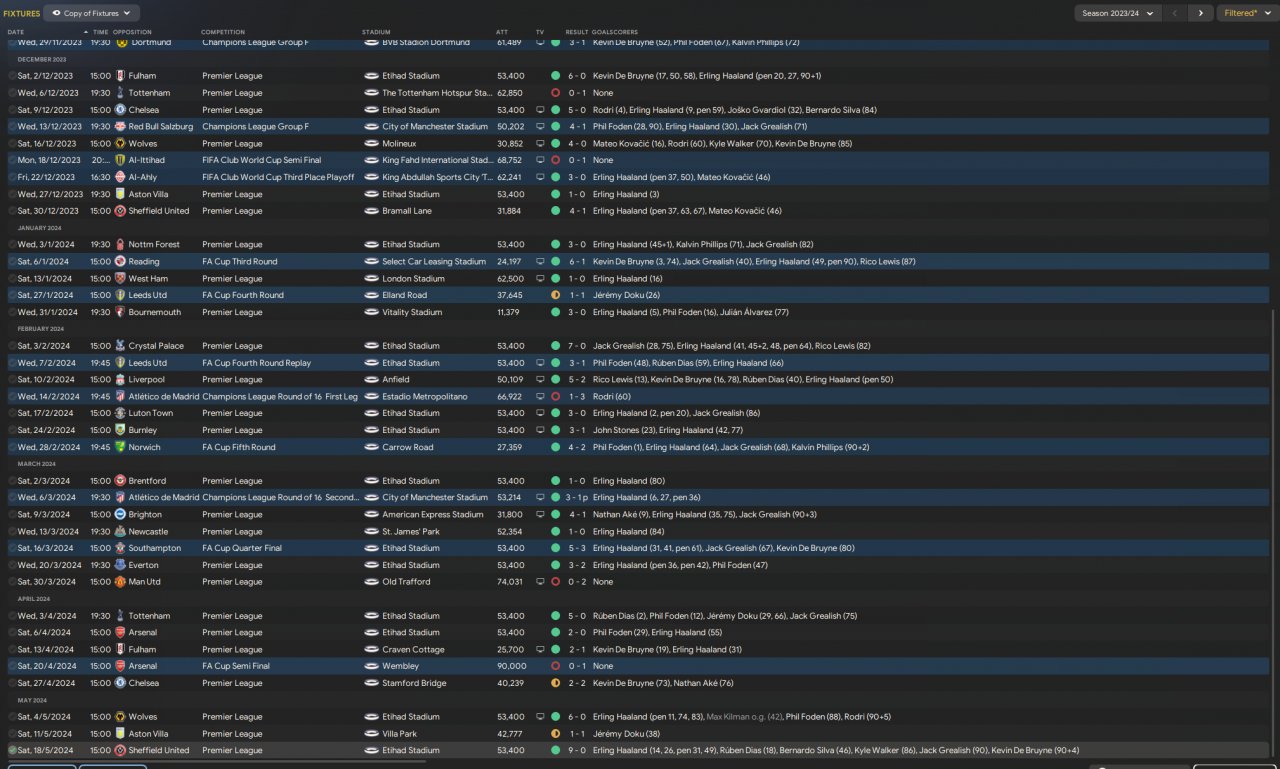Click the Crystal Palace club badge
The width and height of the screenshot is (1280, 769).
(x=121, y=346)
